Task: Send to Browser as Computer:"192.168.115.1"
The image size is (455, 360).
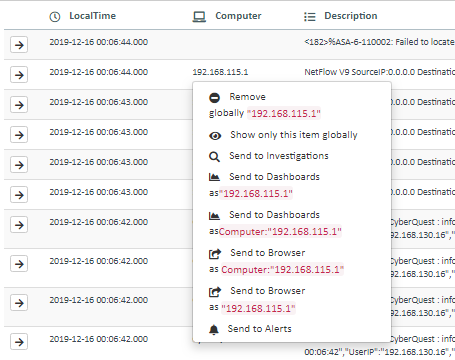Action: pos(276,261)
